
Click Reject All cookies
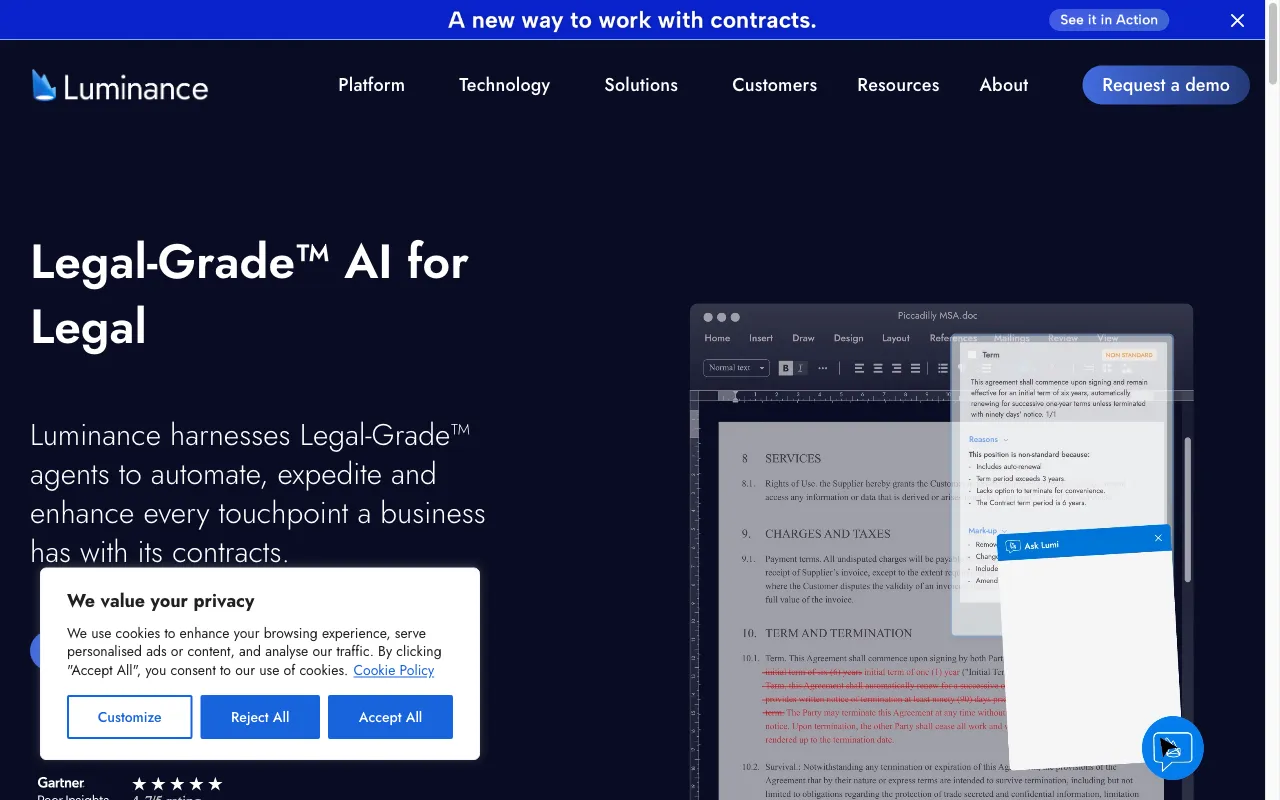(x=260, y=717)
